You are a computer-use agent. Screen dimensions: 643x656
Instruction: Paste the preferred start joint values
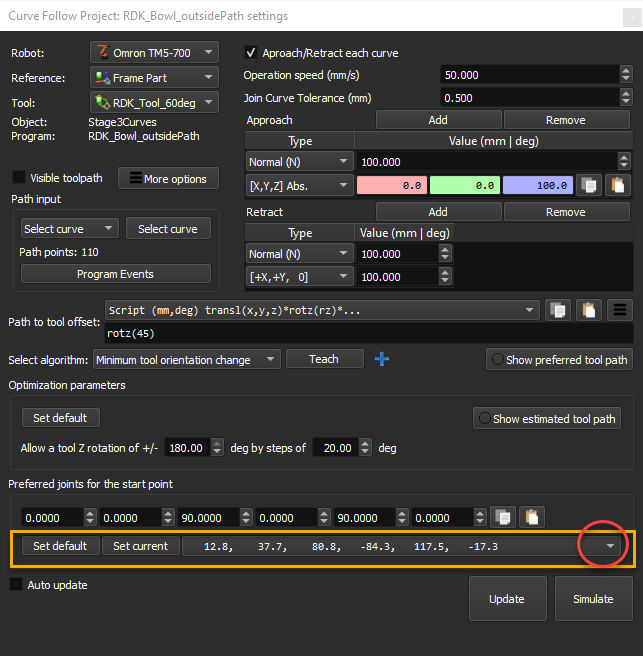pos(531,518)
